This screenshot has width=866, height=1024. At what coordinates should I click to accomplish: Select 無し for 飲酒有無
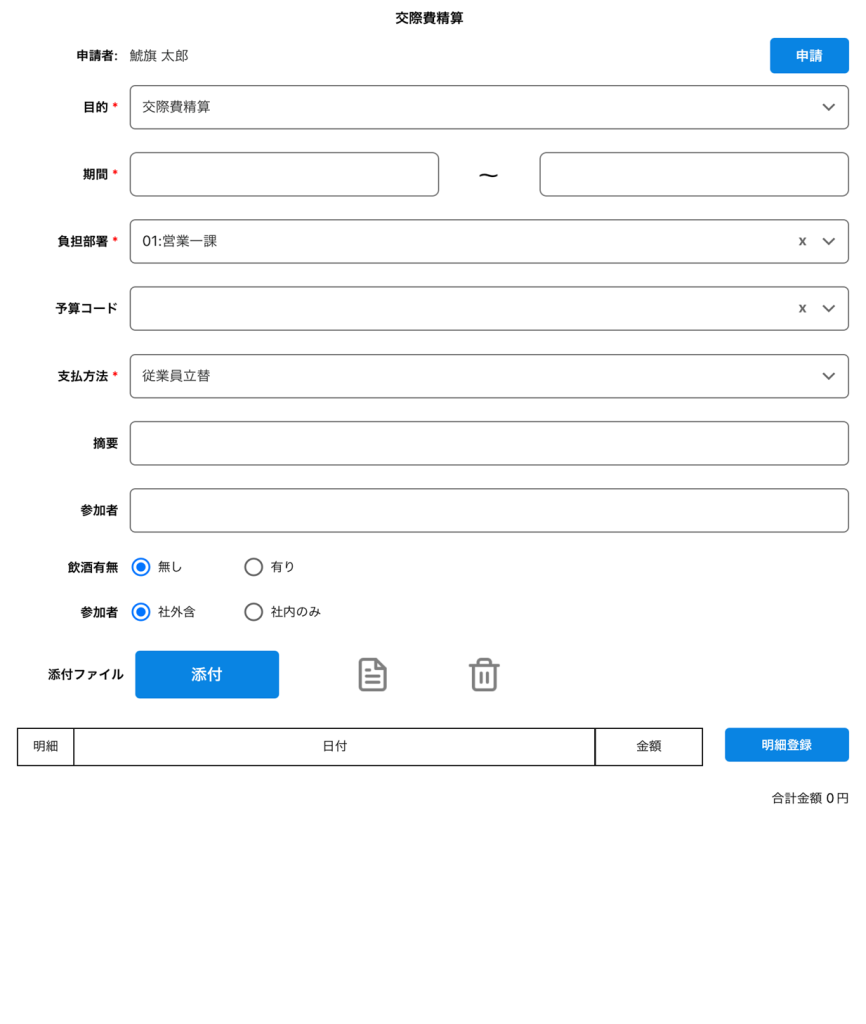(x=141, y=567)
